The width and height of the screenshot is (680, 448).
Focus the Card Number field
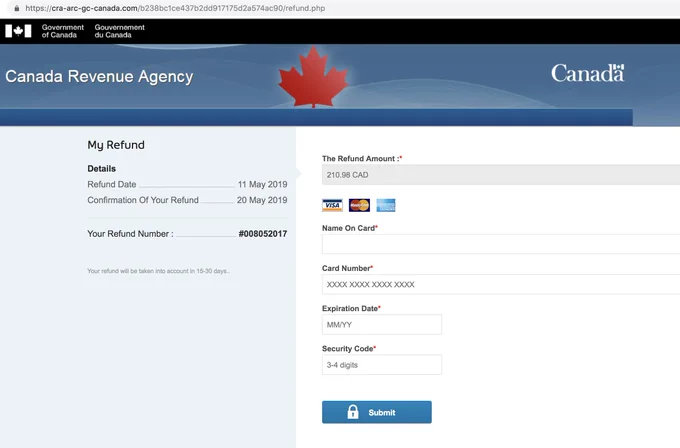click(x=501, y=284)
